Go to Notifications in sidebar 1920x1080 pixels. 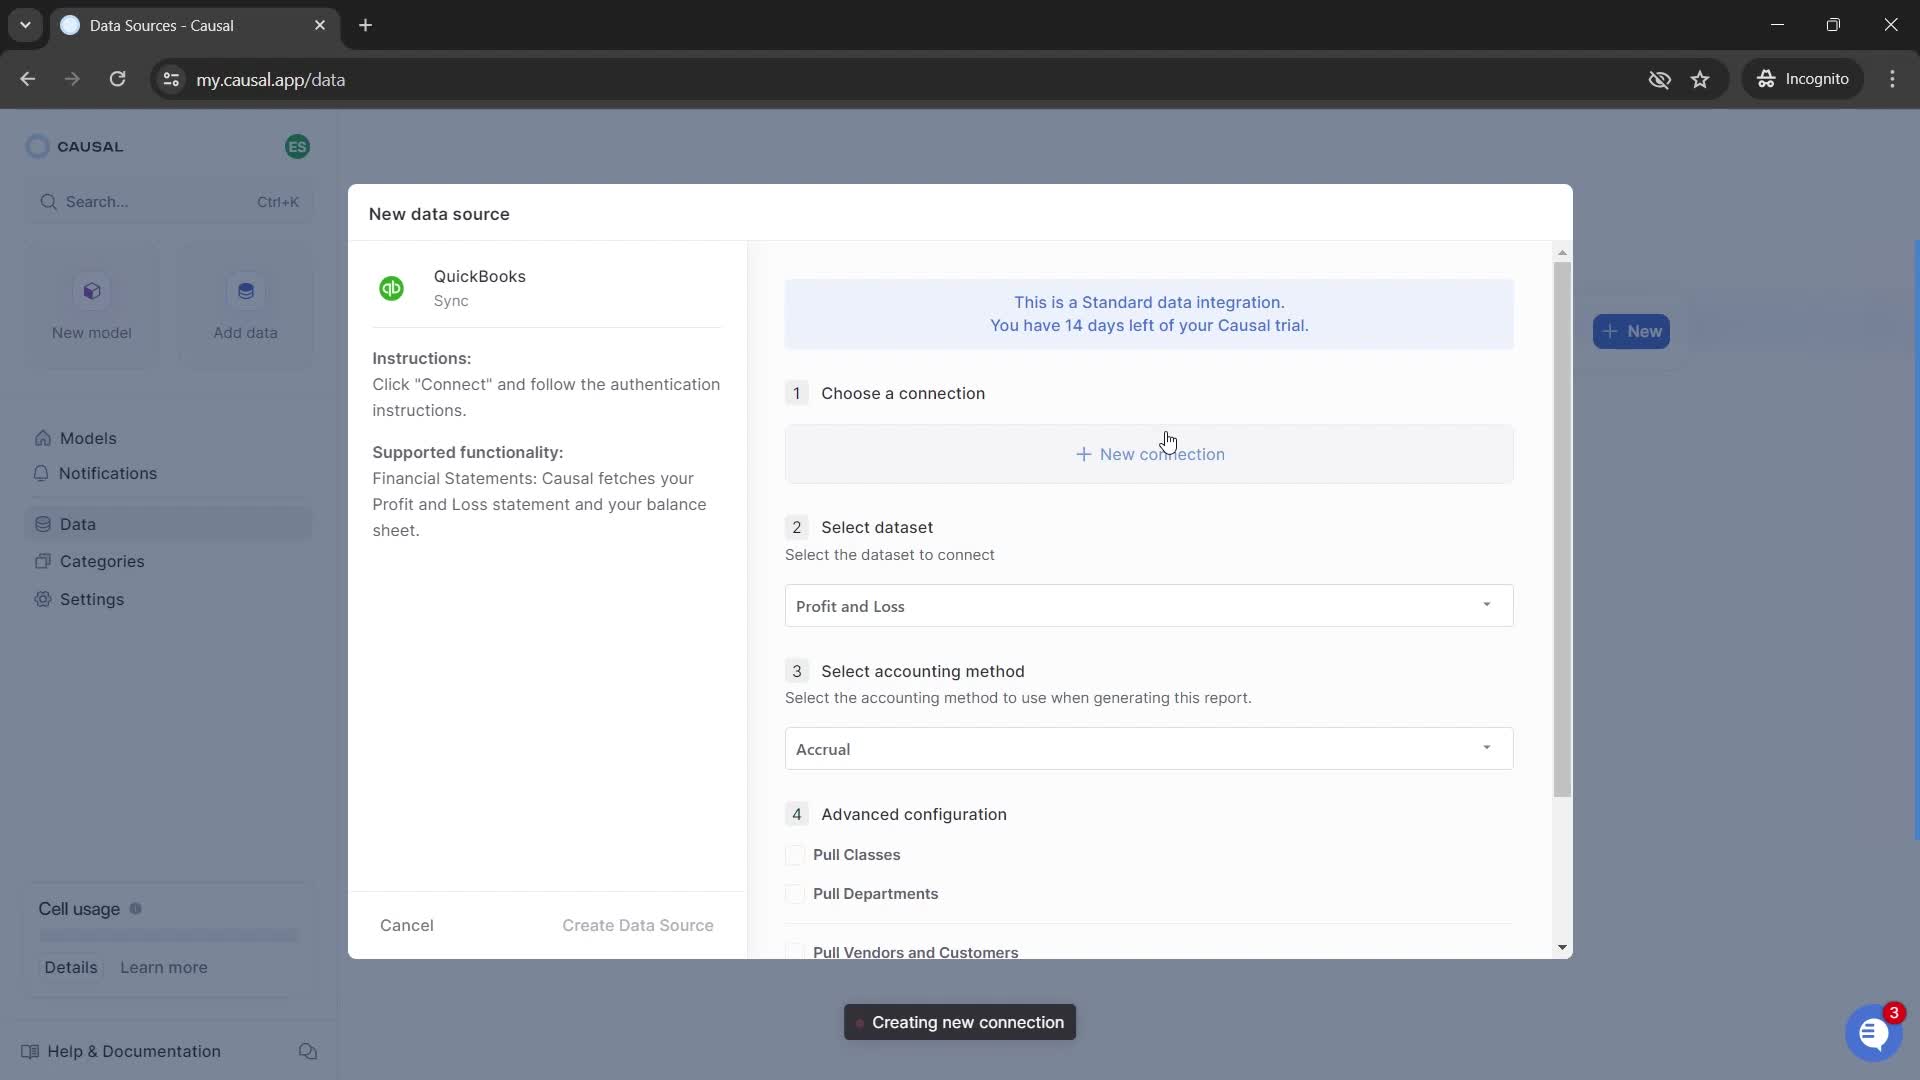(108, 473)
